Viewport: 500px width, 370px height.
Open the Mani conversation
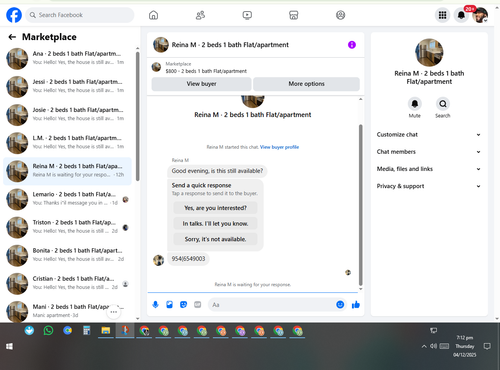tap(67, 311)
